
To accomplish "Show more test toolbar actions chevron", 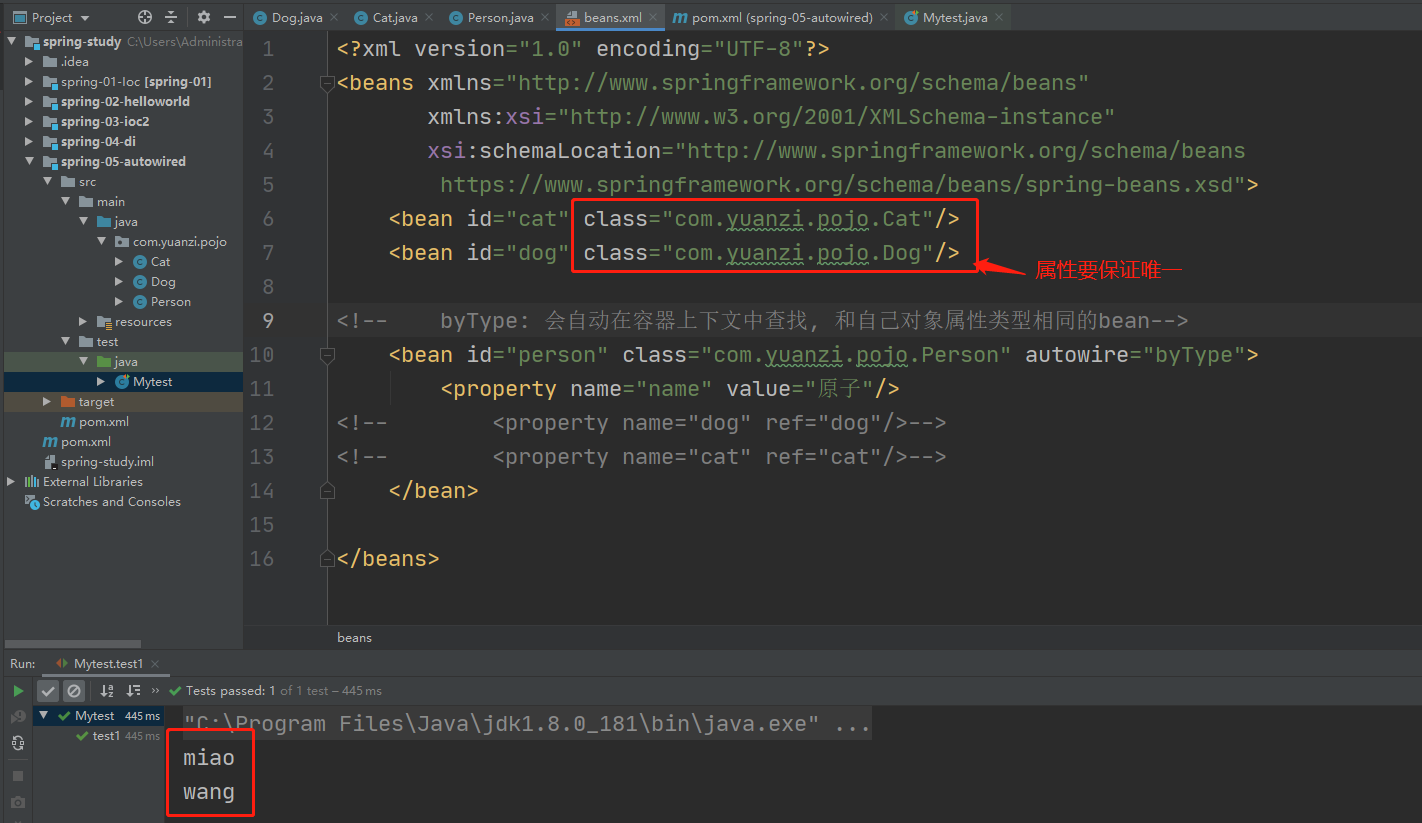I will [x=155, y=691].
